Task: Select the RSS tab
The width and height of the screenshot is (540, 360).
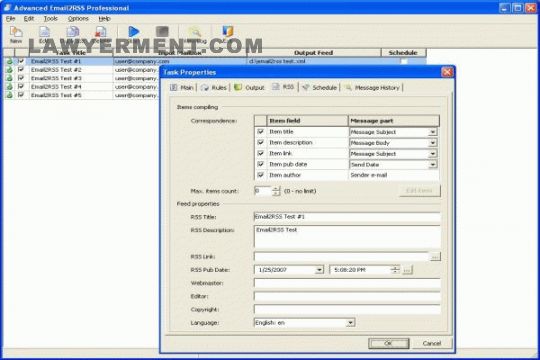Action: pyautogui.click(x=283, y=87)
